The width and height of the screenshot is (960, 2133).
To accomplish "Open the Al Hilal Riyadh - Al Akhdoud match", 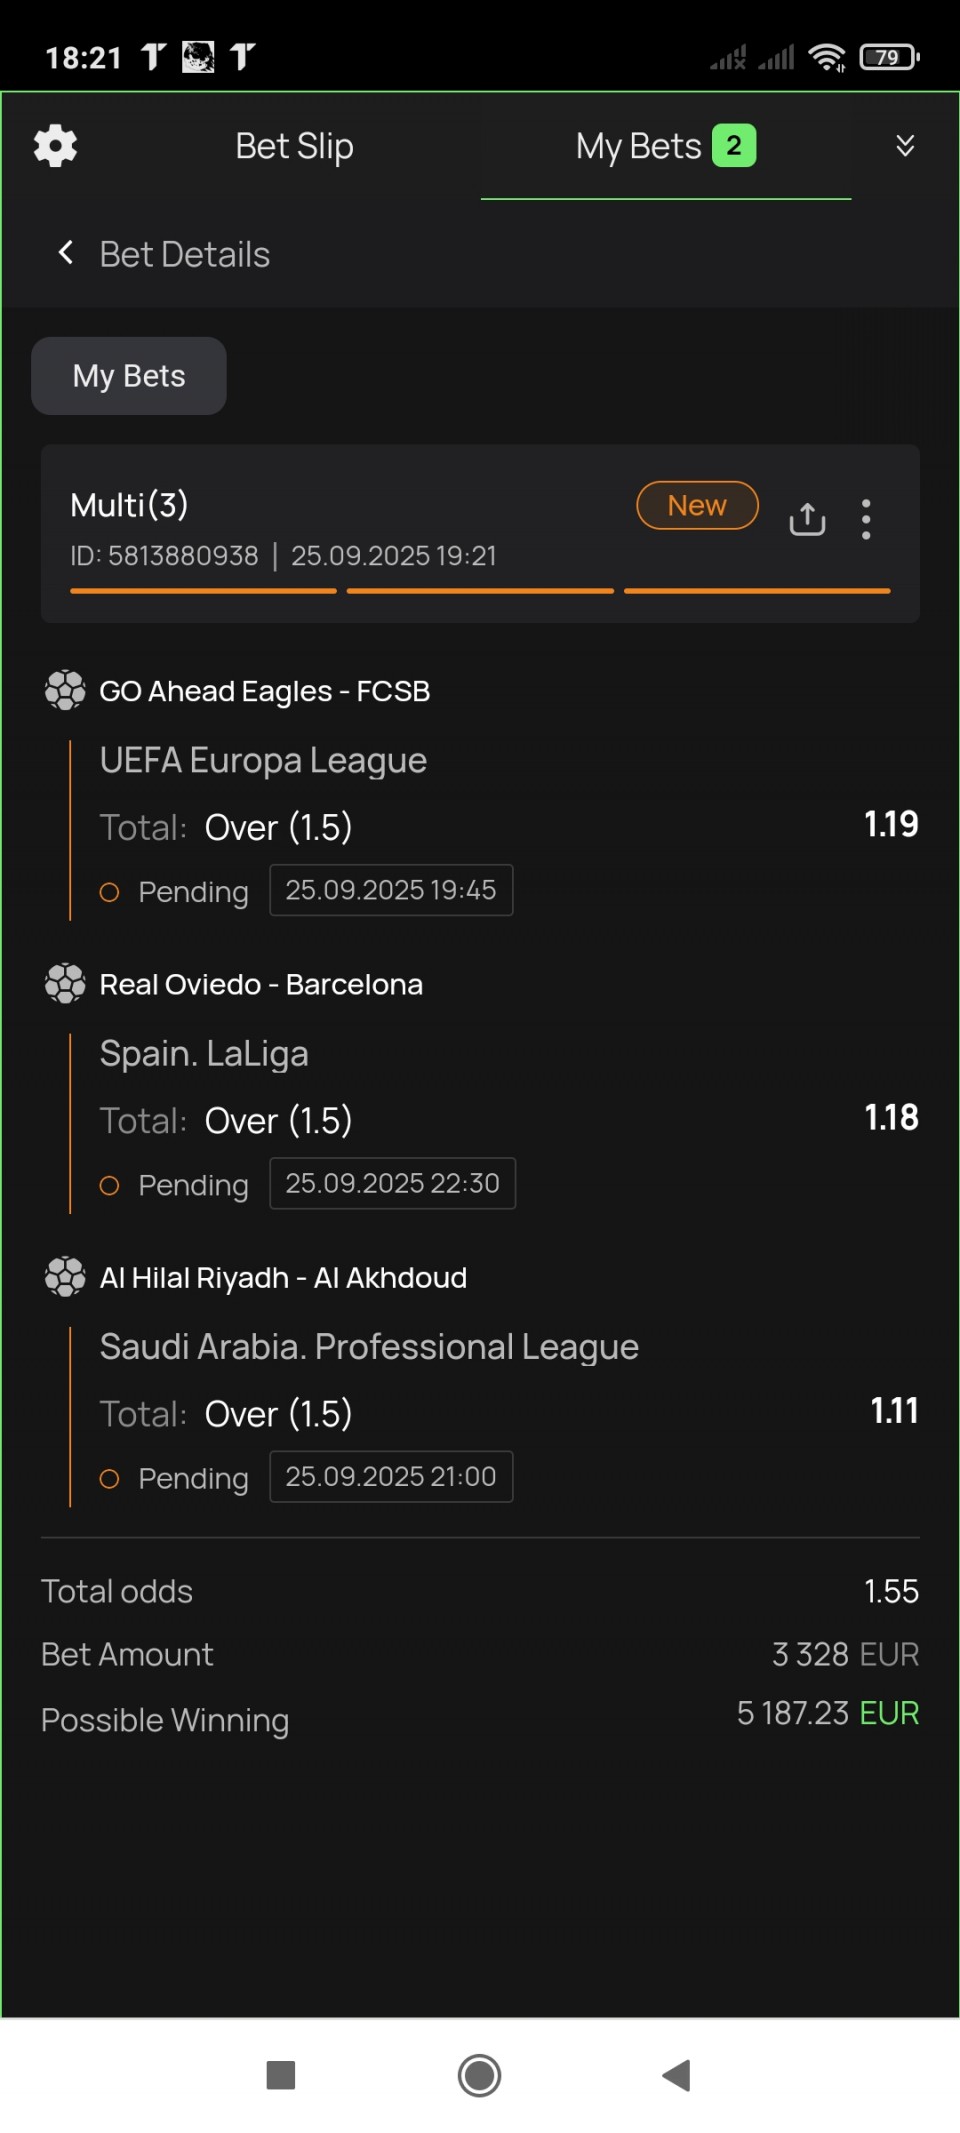I will pyautogui.click(x=283, y=1278).
